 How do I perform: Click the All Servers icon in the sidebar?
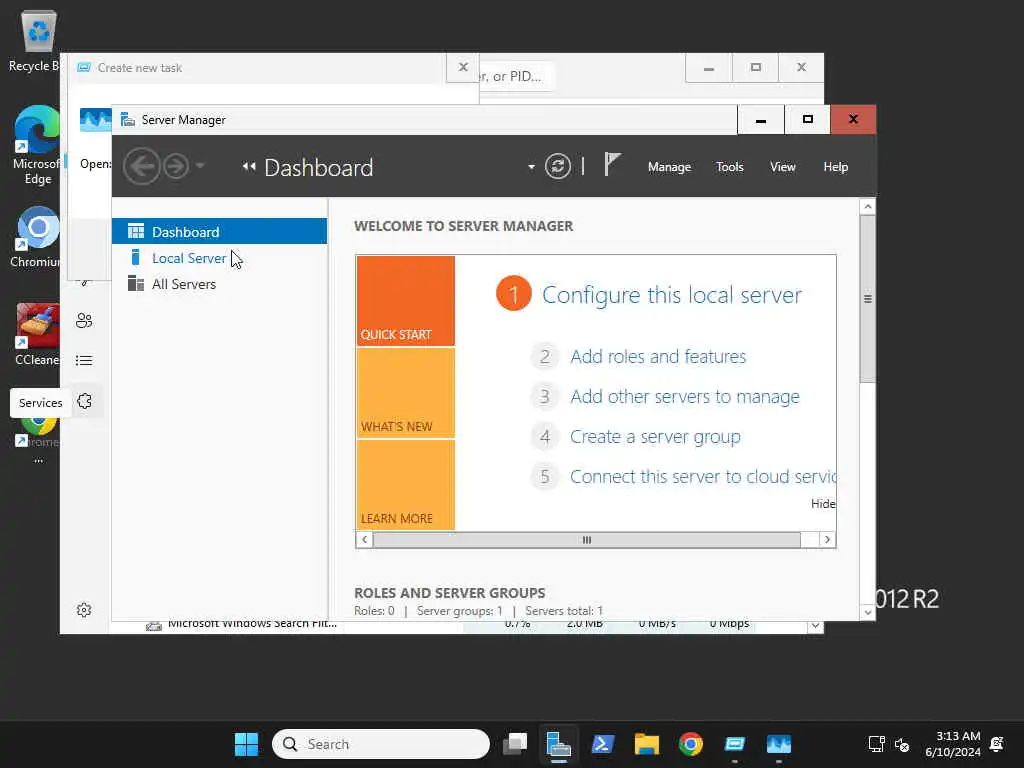pyautogui.click(x=136, y=283)
